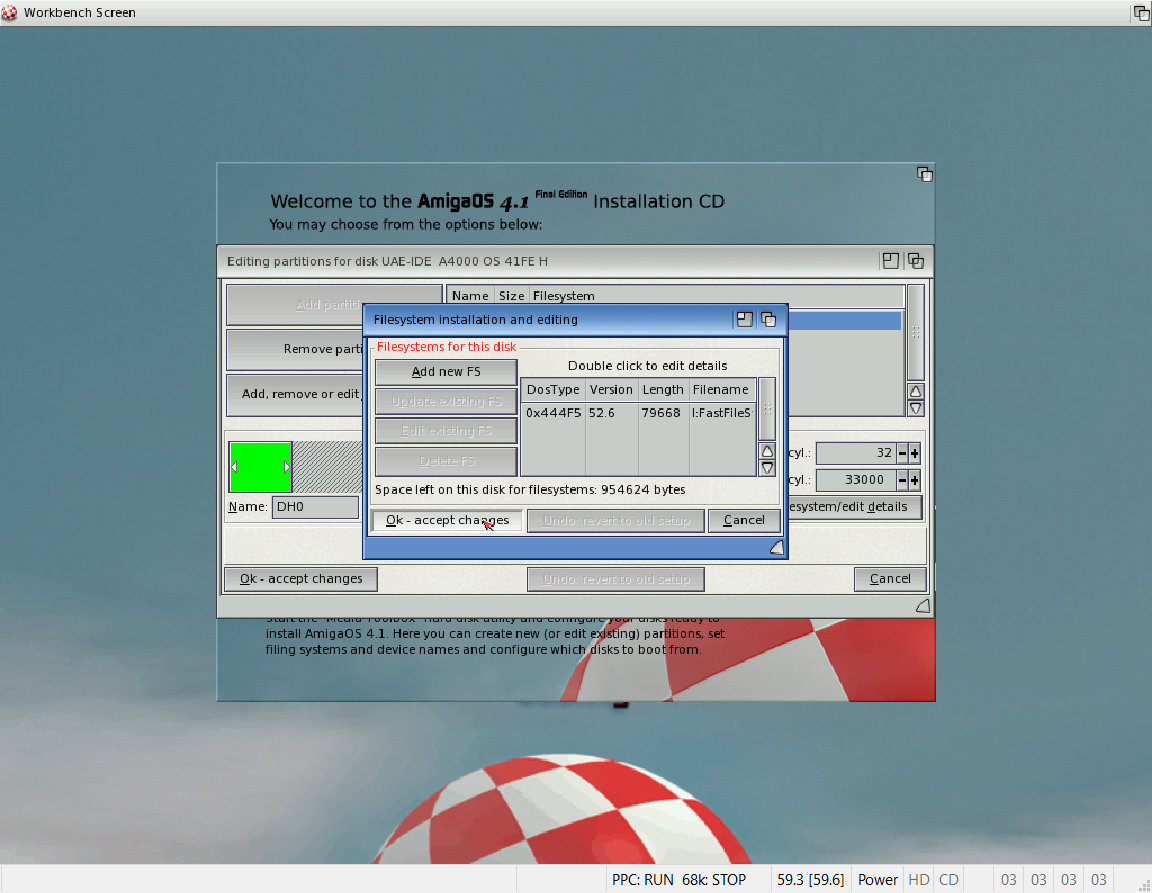Click the Workbench boing ball icon
The width and height of the screenshot is (1152, 893).
tap(9, 12)
